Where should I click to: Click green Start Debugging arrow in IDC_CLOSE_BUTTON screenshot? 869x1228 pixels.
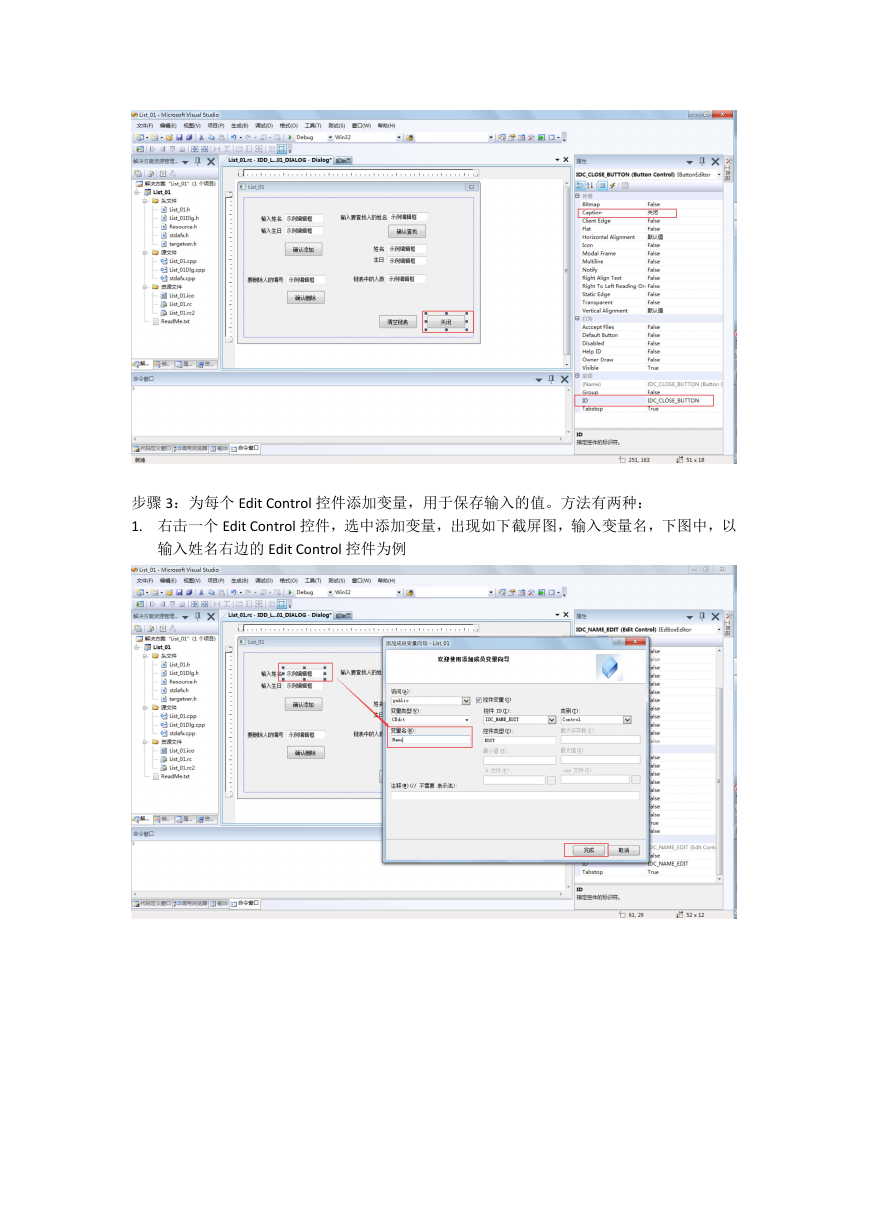290,137
